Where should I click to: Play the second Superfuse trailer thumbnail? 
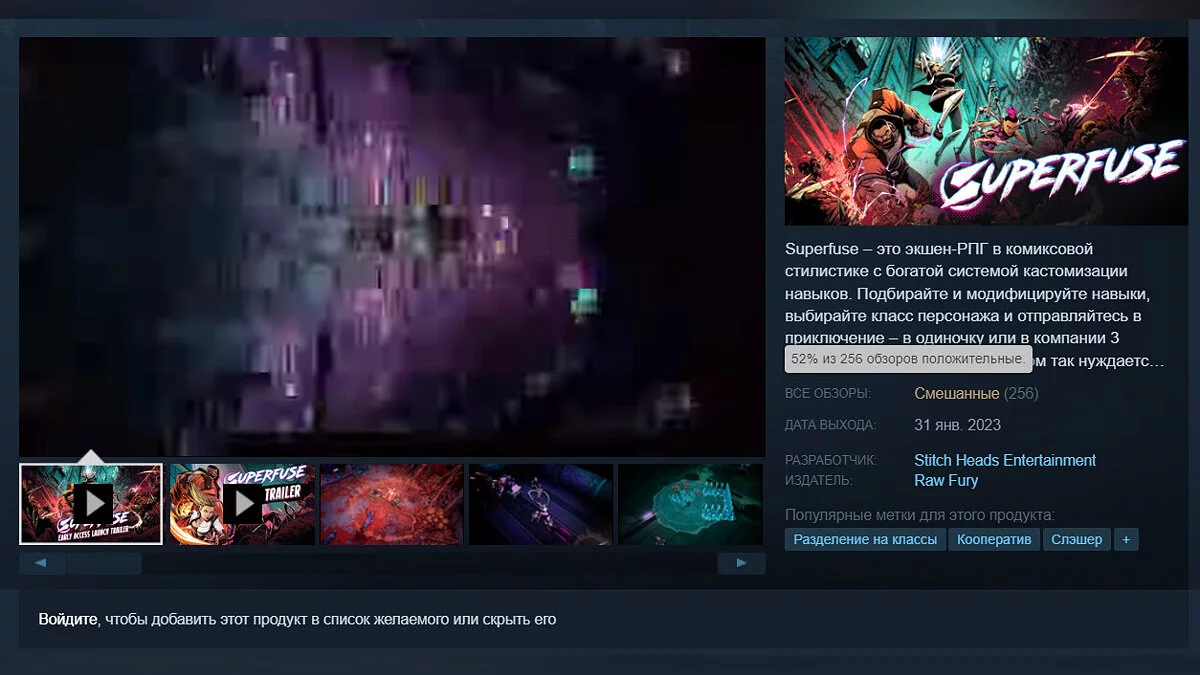(x=242, y=504)
